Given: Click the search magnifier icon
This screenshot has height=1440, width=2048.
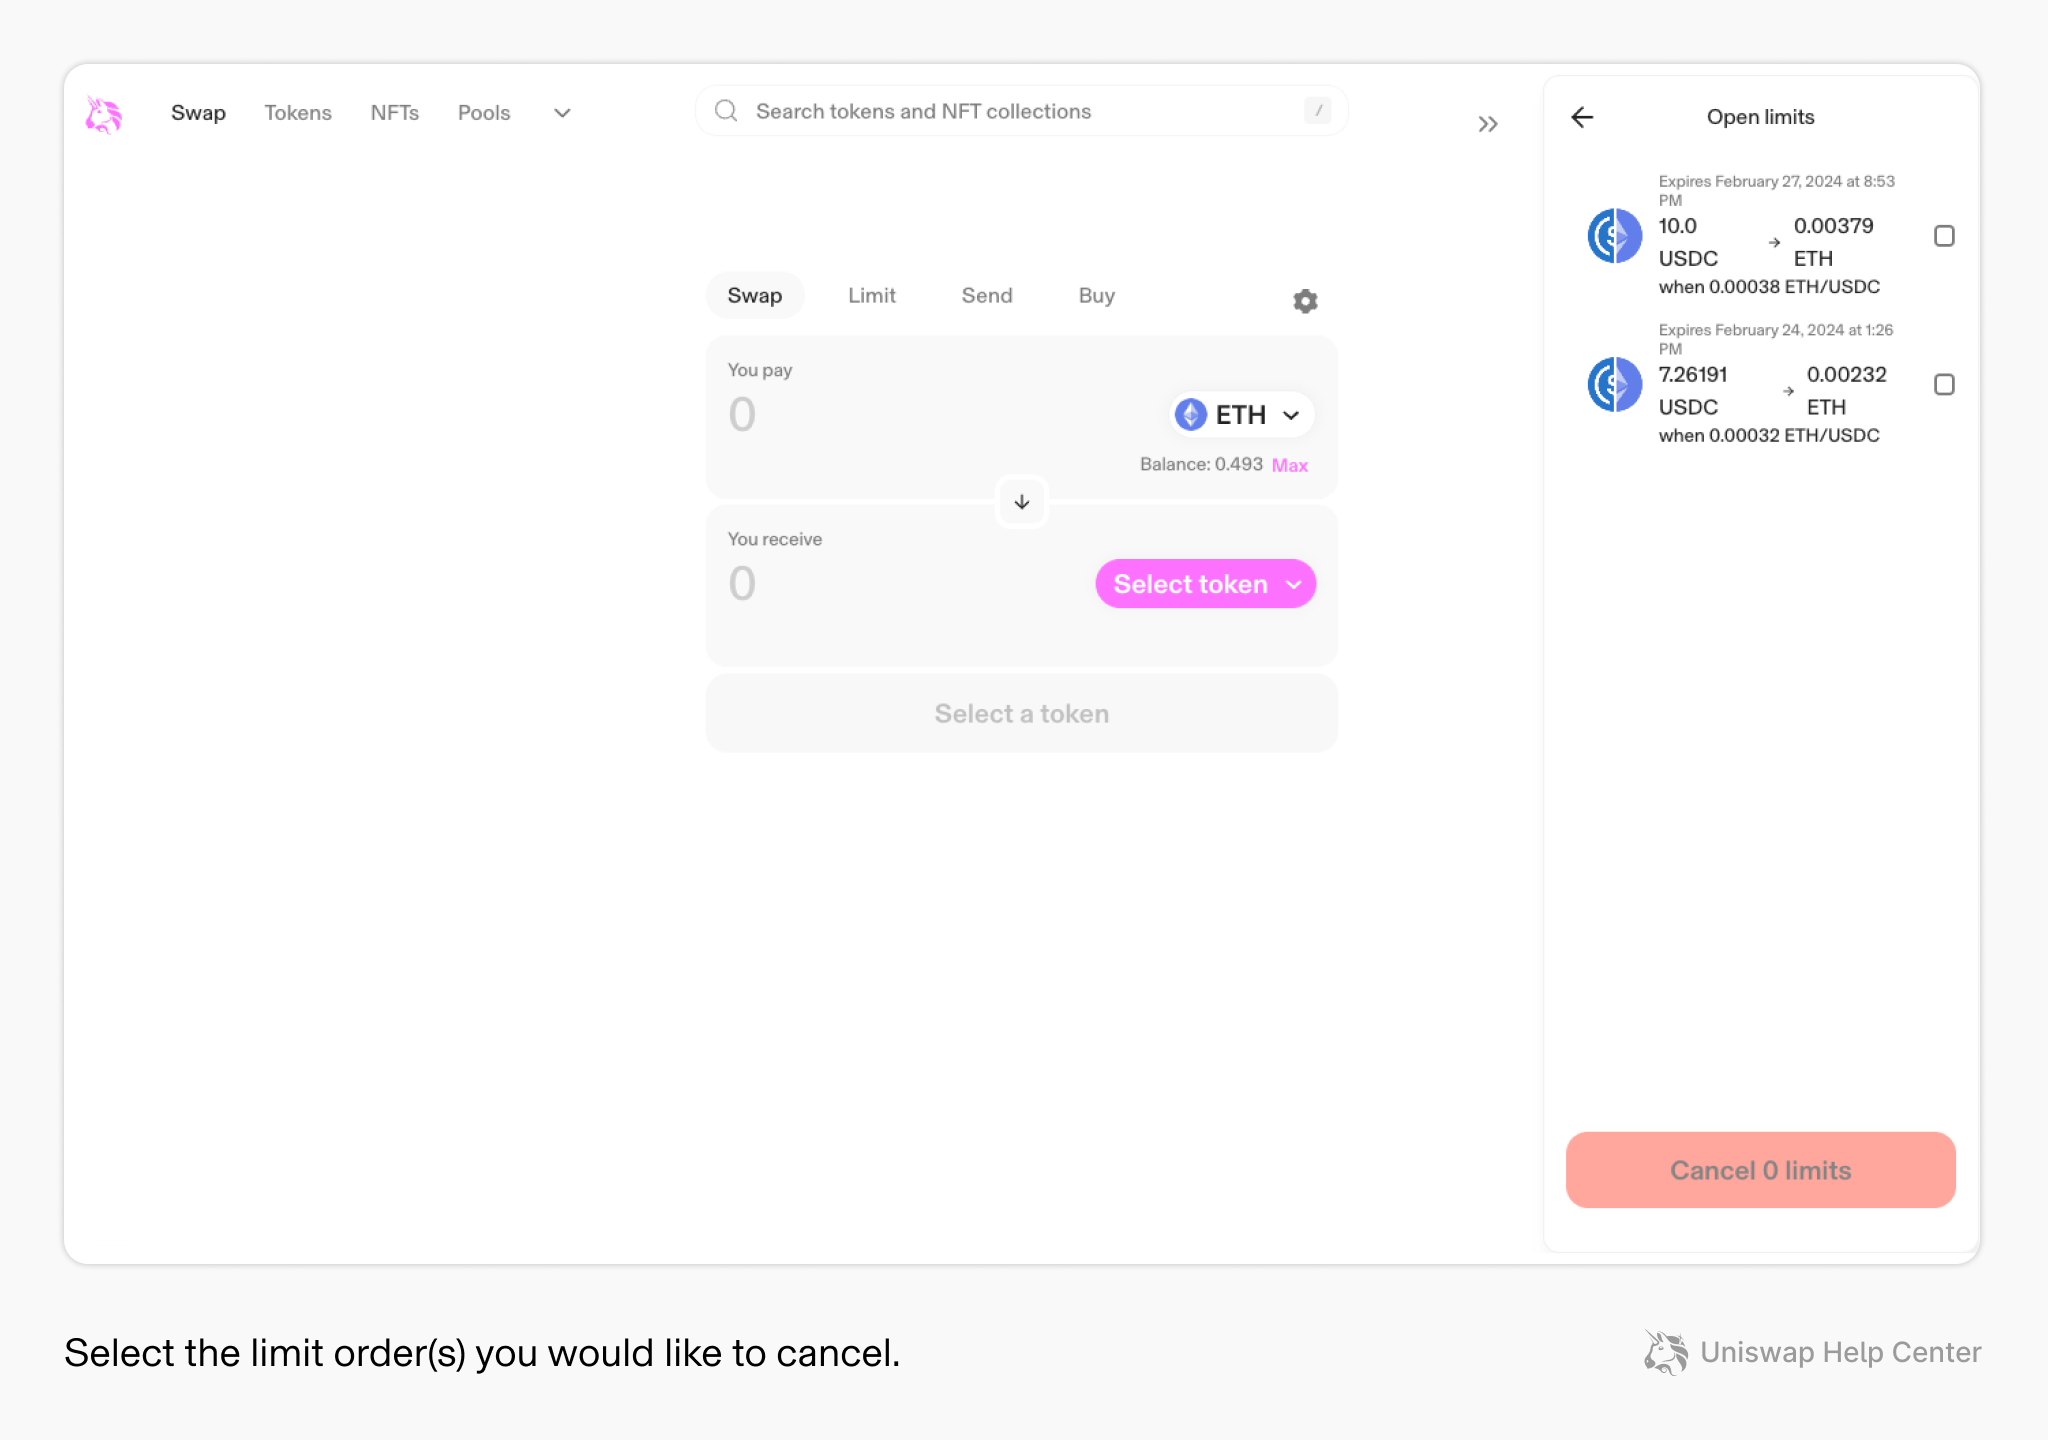Looking at the screenshot, I should point(726,111).
